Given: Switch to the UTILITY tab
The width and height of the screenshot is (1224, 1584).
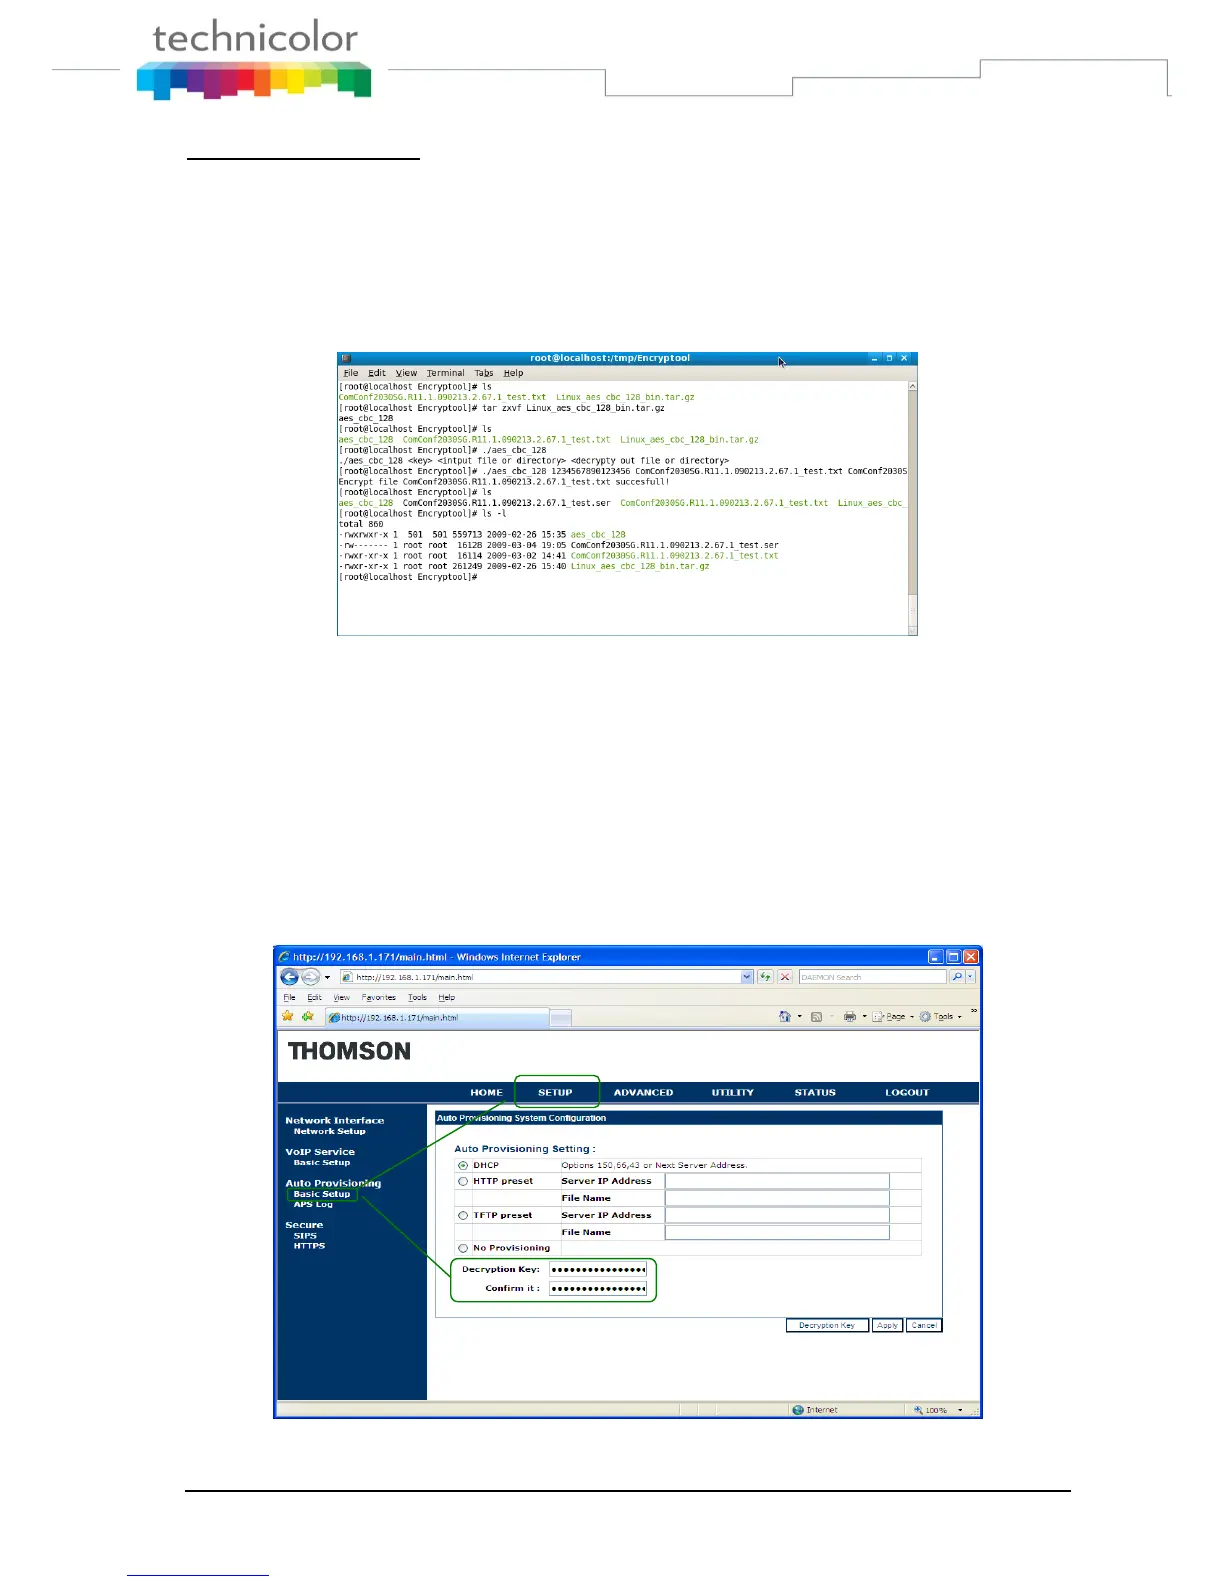Looking at the screenshot, I should [733, 1093].
